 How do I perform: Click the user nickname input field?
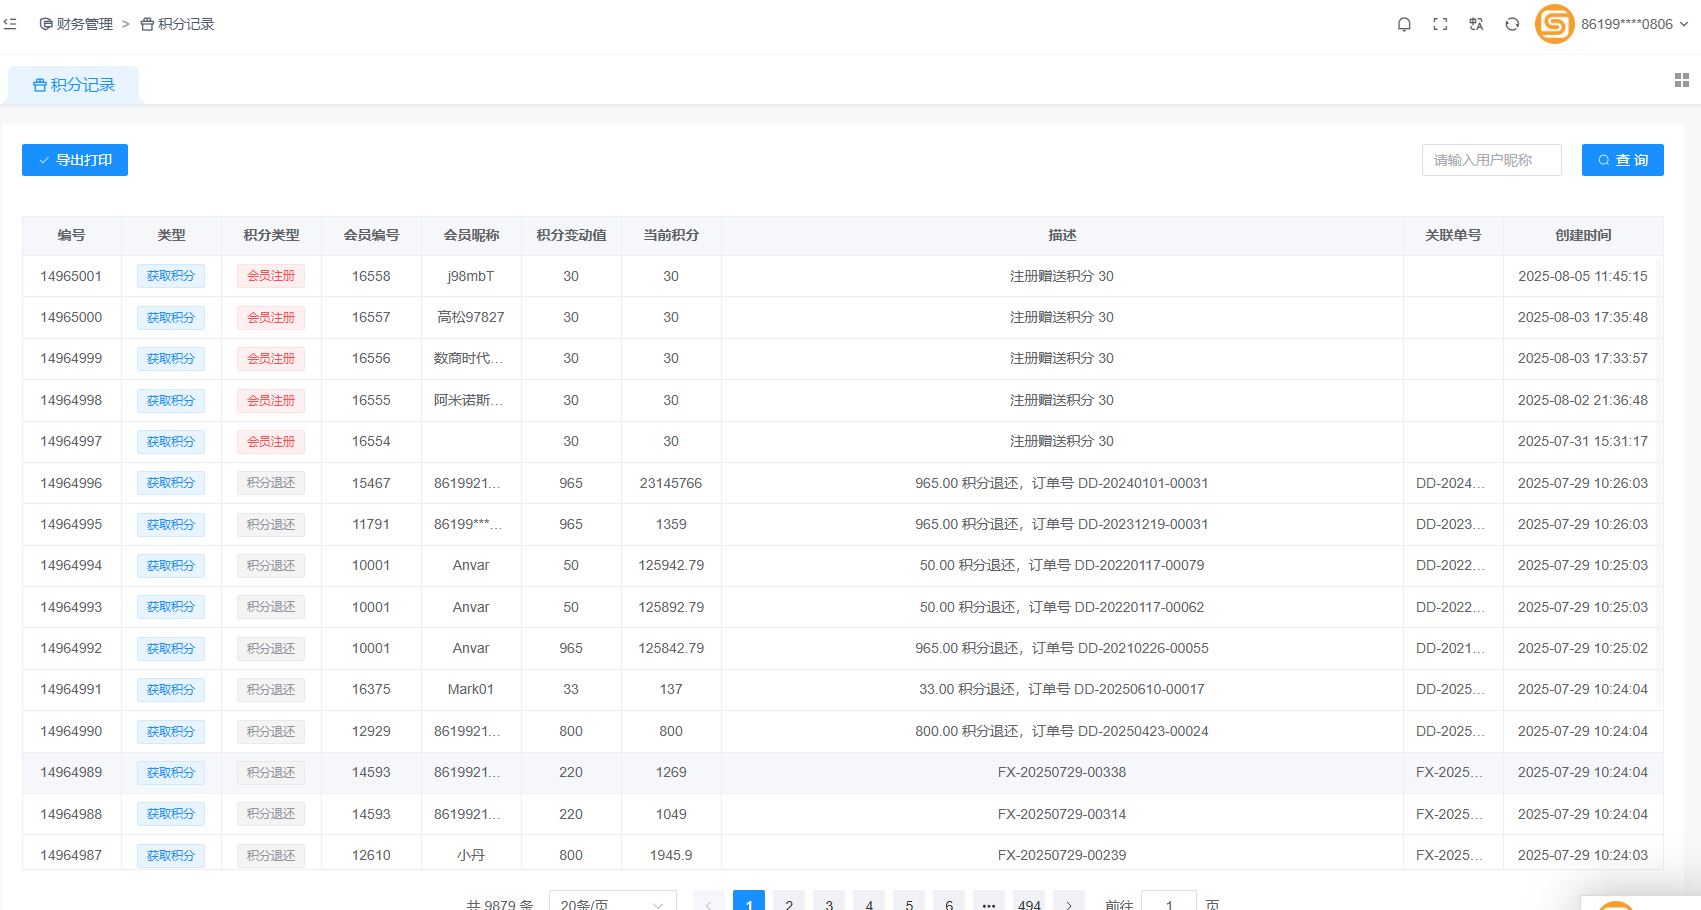[x=1491, y=160]
